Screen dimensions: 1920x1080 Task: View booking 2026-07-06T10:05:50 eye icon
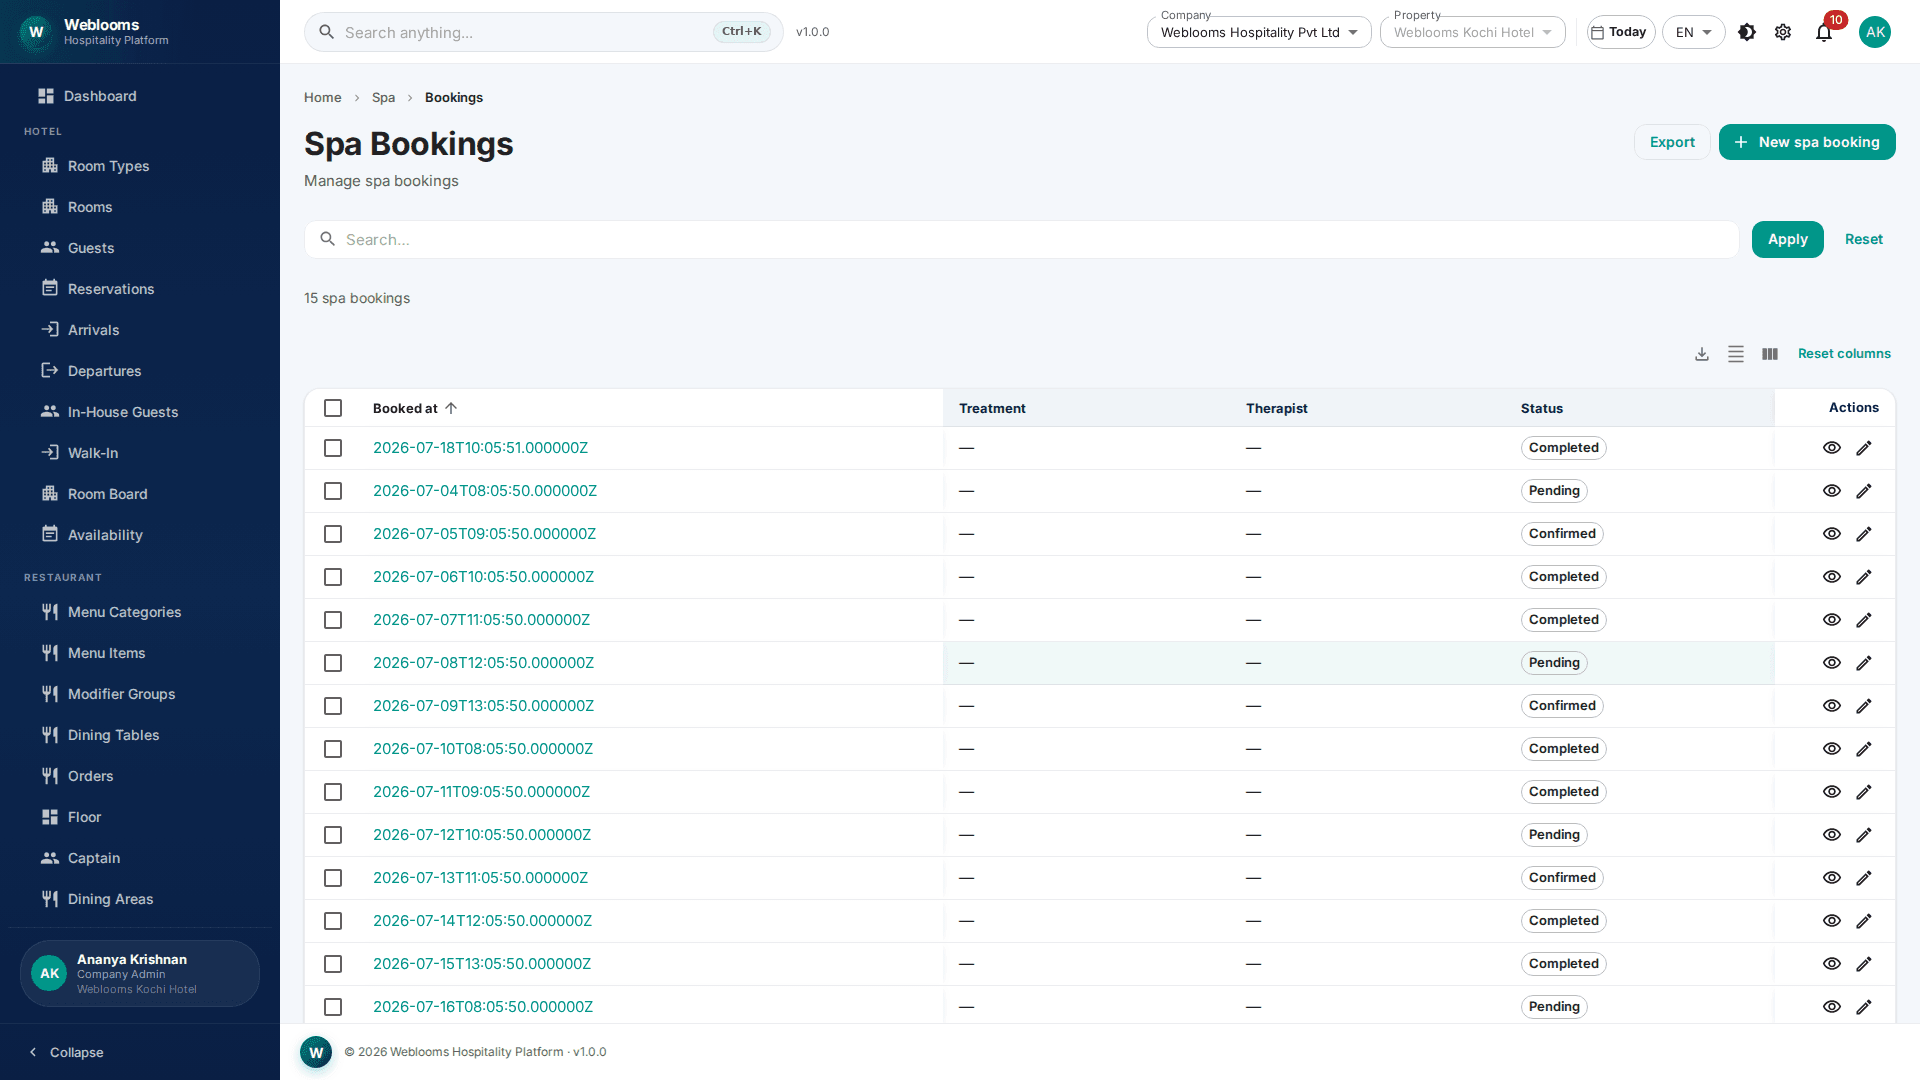pos(1832,577)
